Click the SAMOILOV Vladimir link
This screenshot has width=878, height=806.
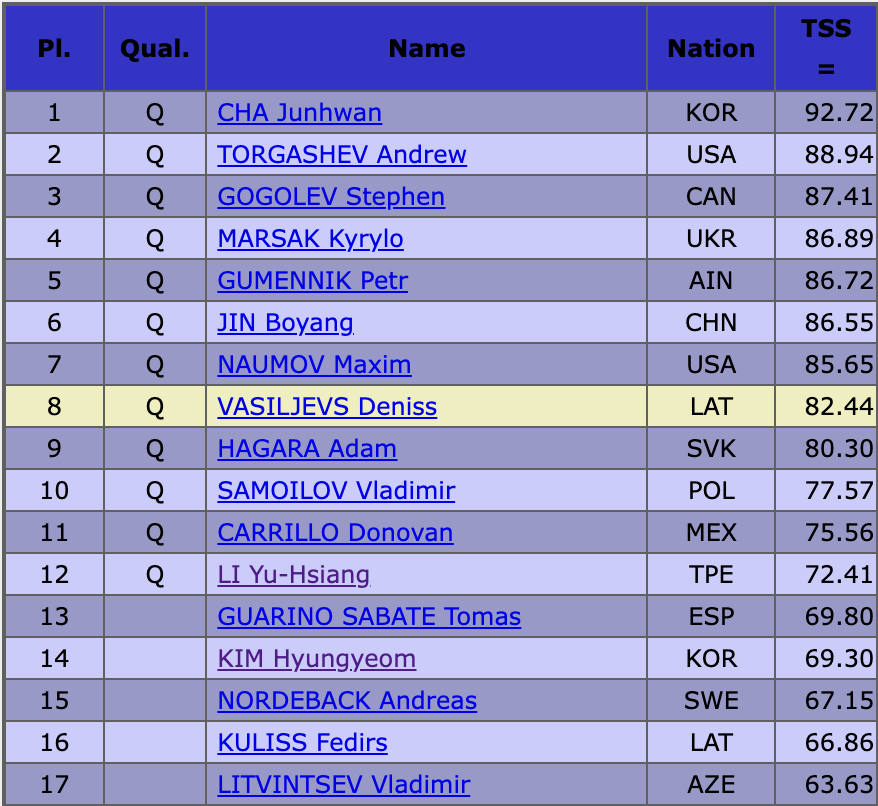pyautogui.click(x=336, y=491)
